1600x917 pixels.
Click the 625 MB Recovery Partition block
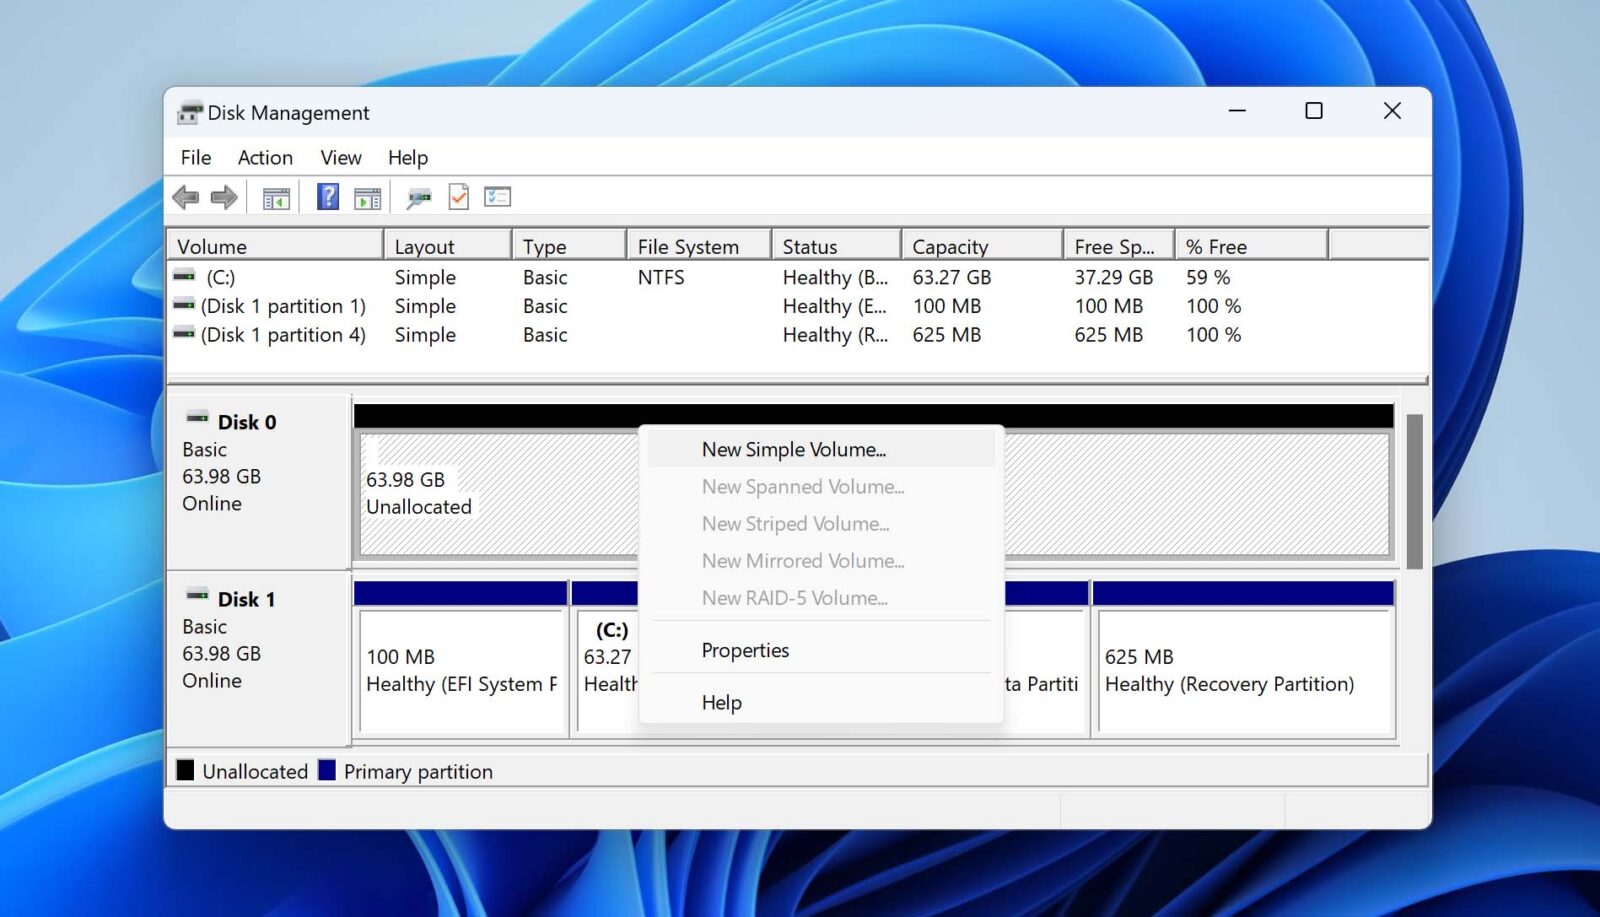tap(1243, 670)
